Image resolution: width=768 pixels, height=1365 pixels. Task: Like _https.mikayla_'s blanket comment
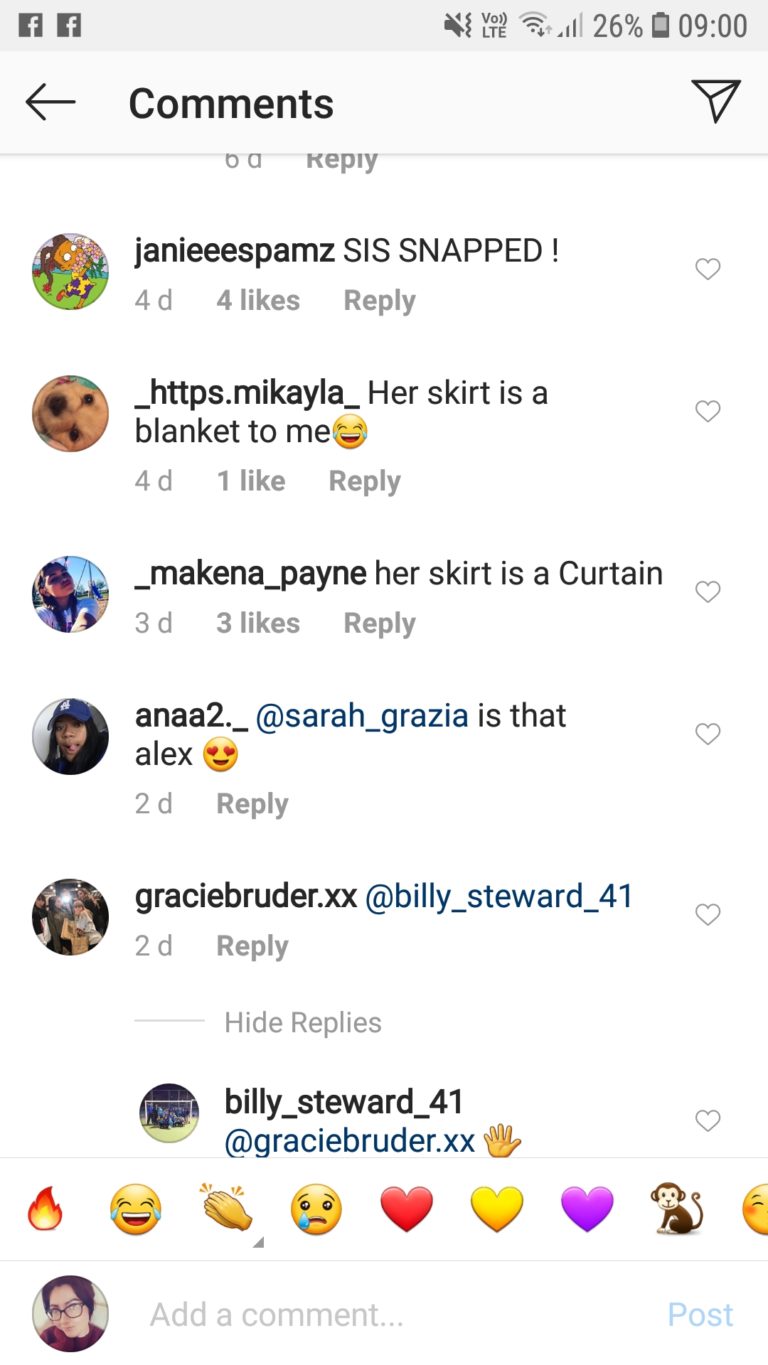point(708,411)
